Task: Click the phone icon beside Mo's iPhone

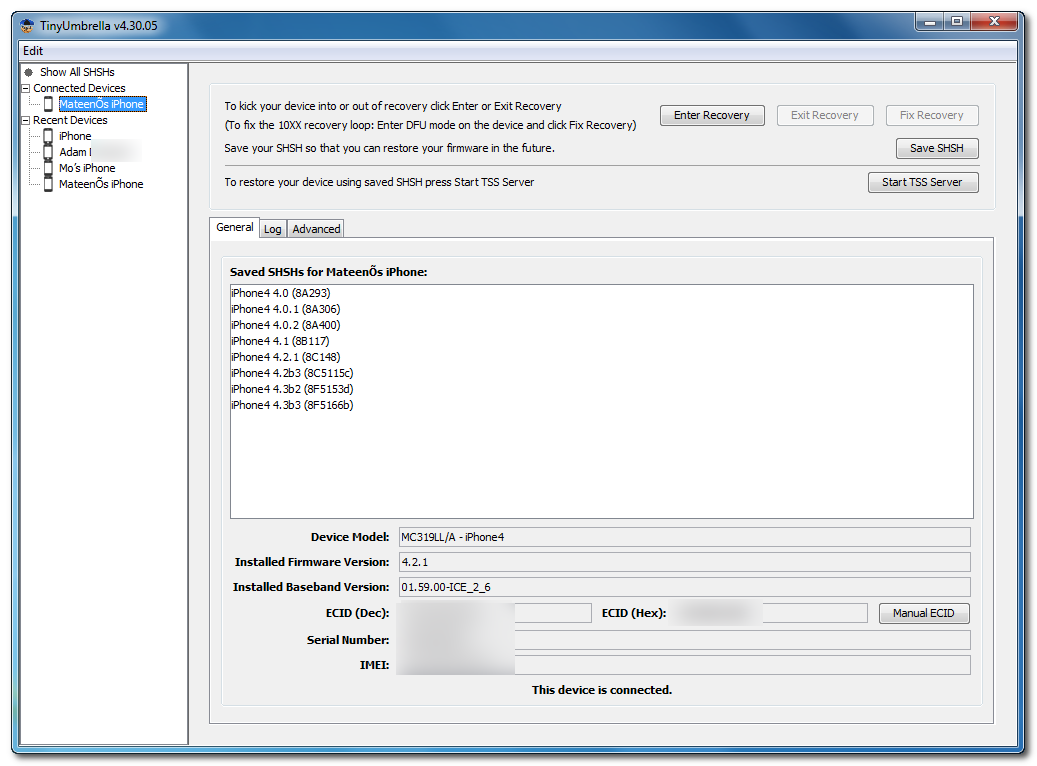Action: pos(48,168)
